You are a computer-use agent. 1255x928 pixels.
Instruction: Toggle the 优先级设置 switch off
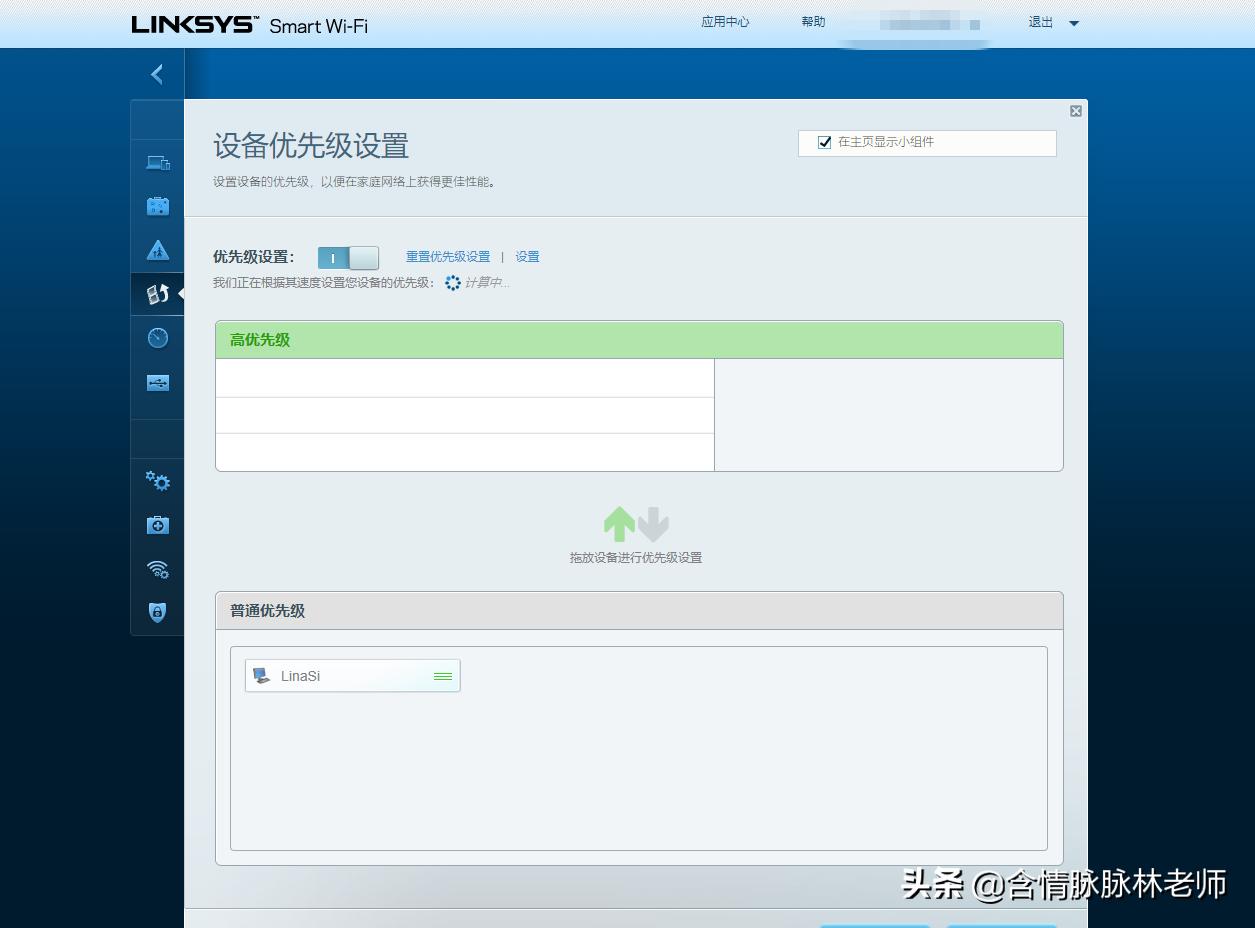pyautogui.click(x=347, y=257)
